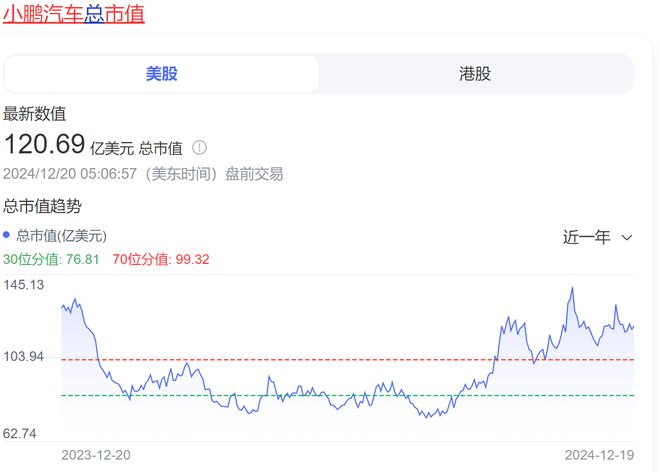The image size is (660, 472).
Task: Click the chevron arrow next to 近一年
Action: [627, 238]
